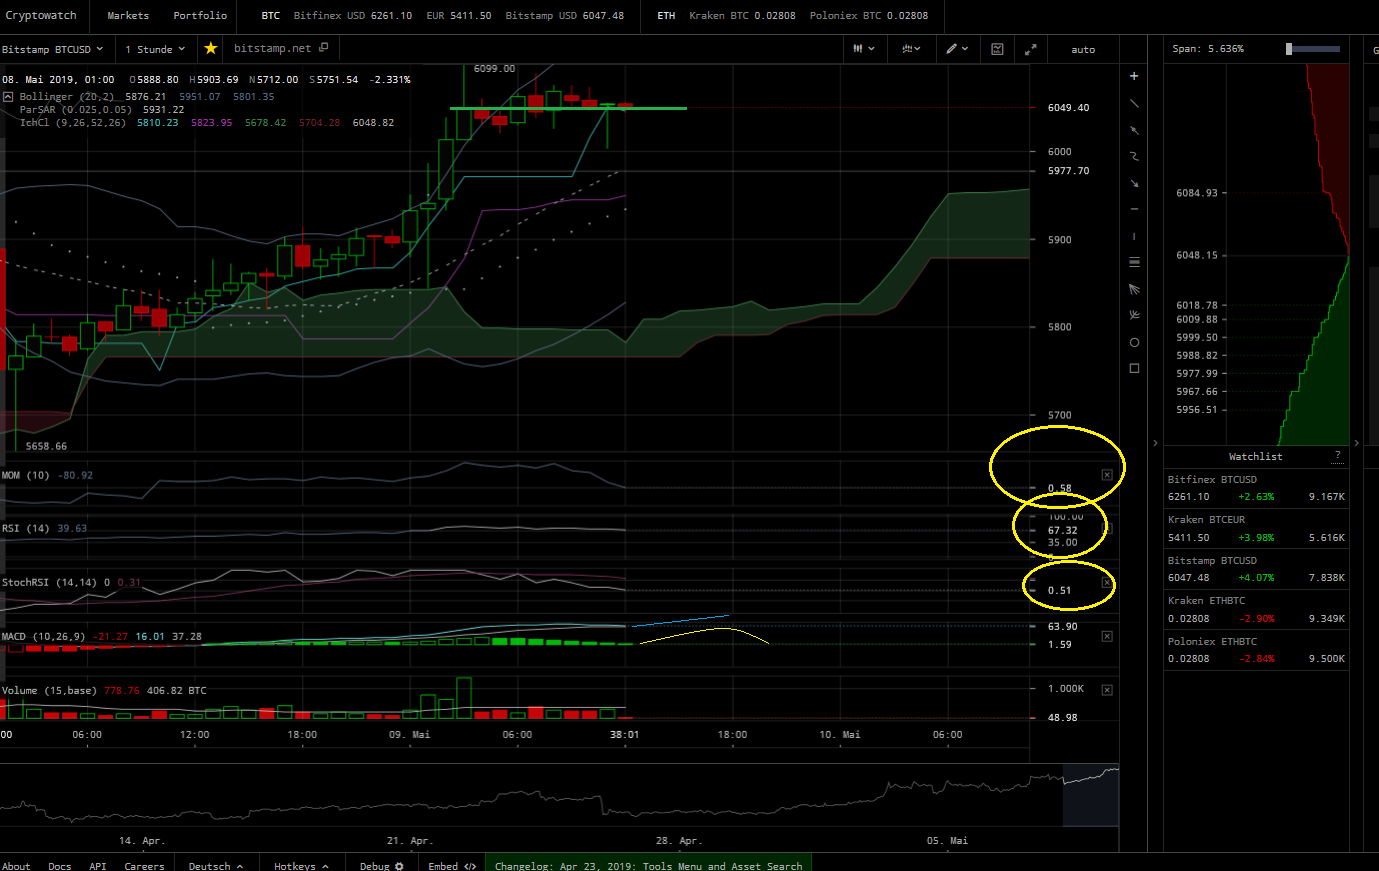The image size is (1379, 871).
Task: Select the rectangle drawing tool
Action: click(1134, 368)
